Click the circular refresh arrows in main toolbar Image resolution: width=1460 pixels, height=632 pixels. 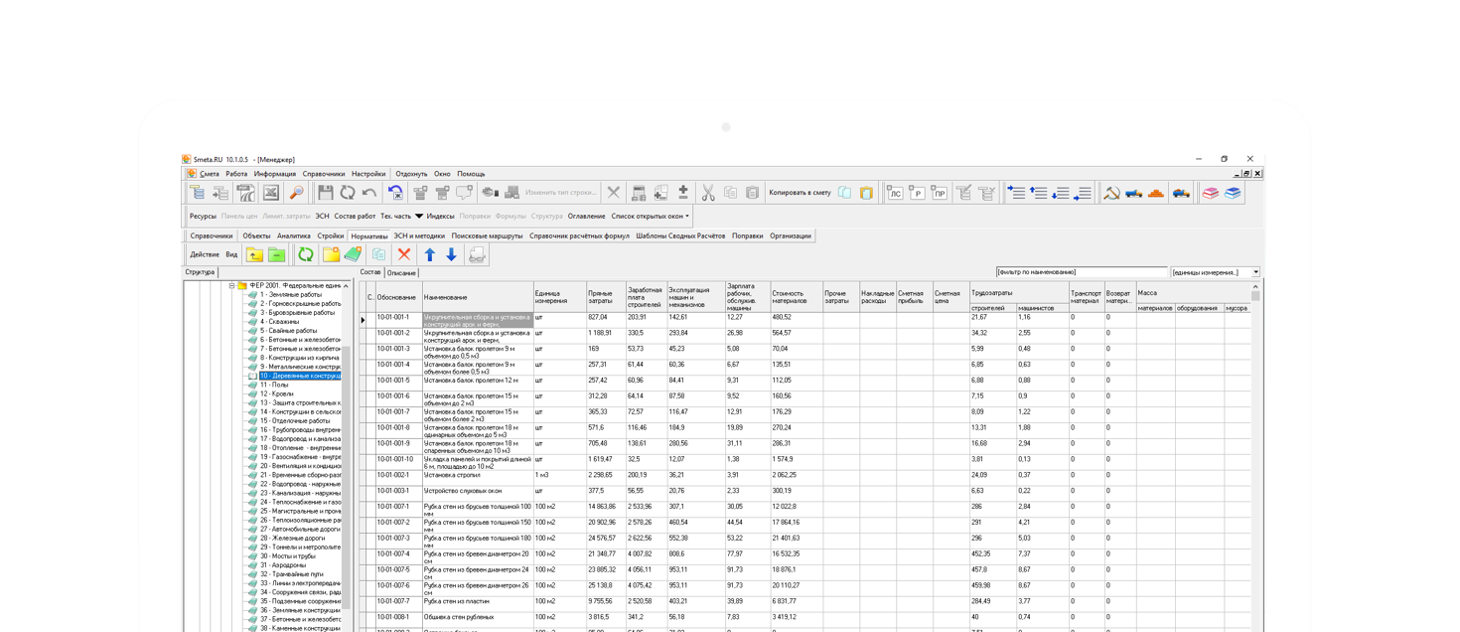point(347,193)
